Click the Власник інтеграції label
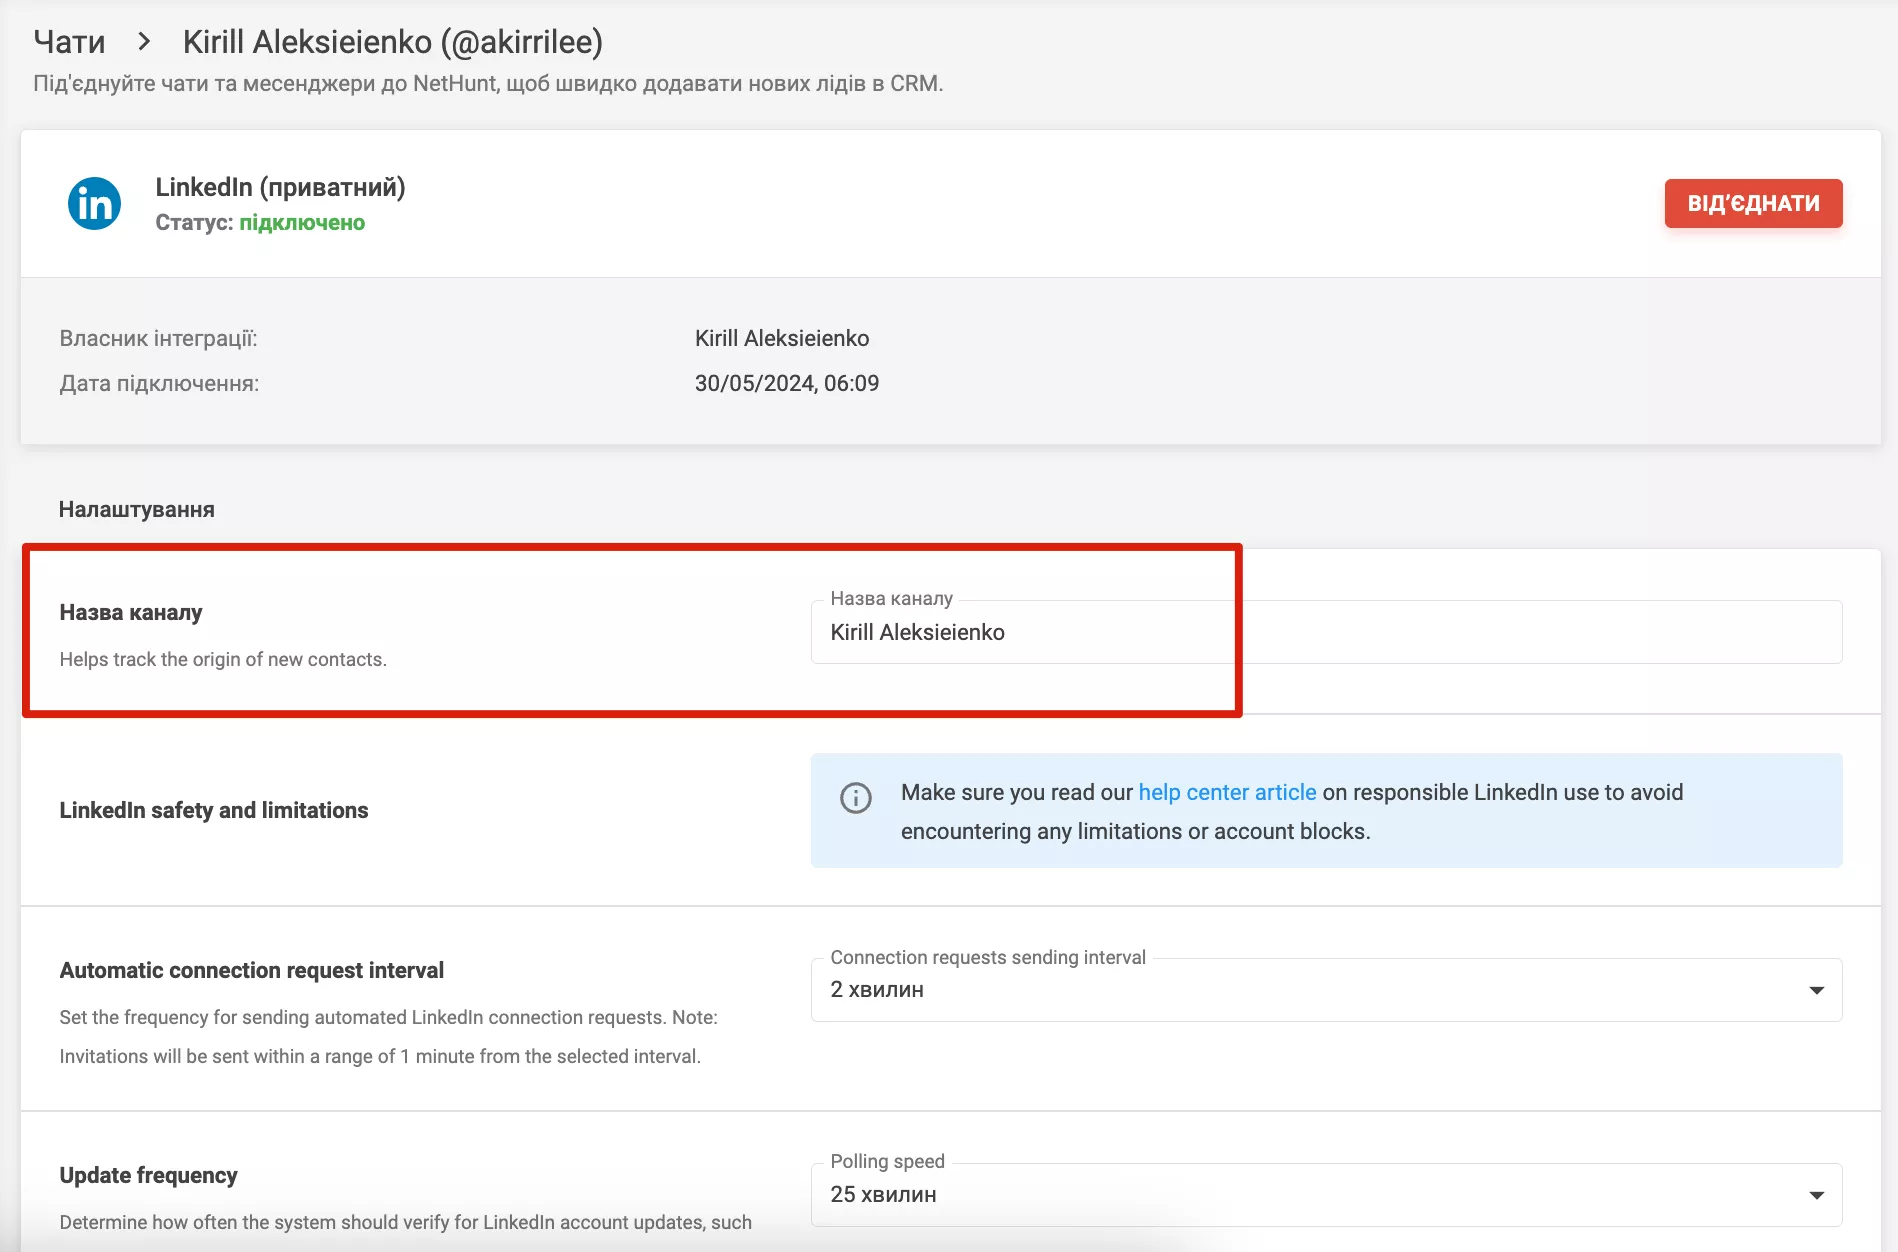Viewport: 1898px width, 1252px height. [158, 339]
